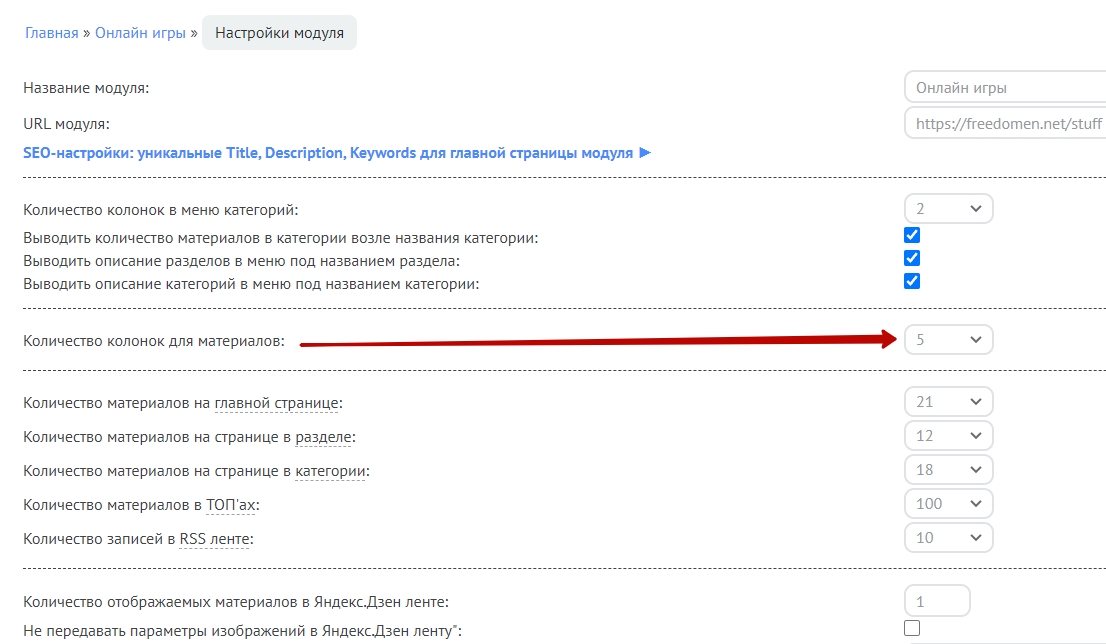The image size is (1106, 644).
Task: Open the Онлайн игры breadcrumb link
Action: pos(140,33)
